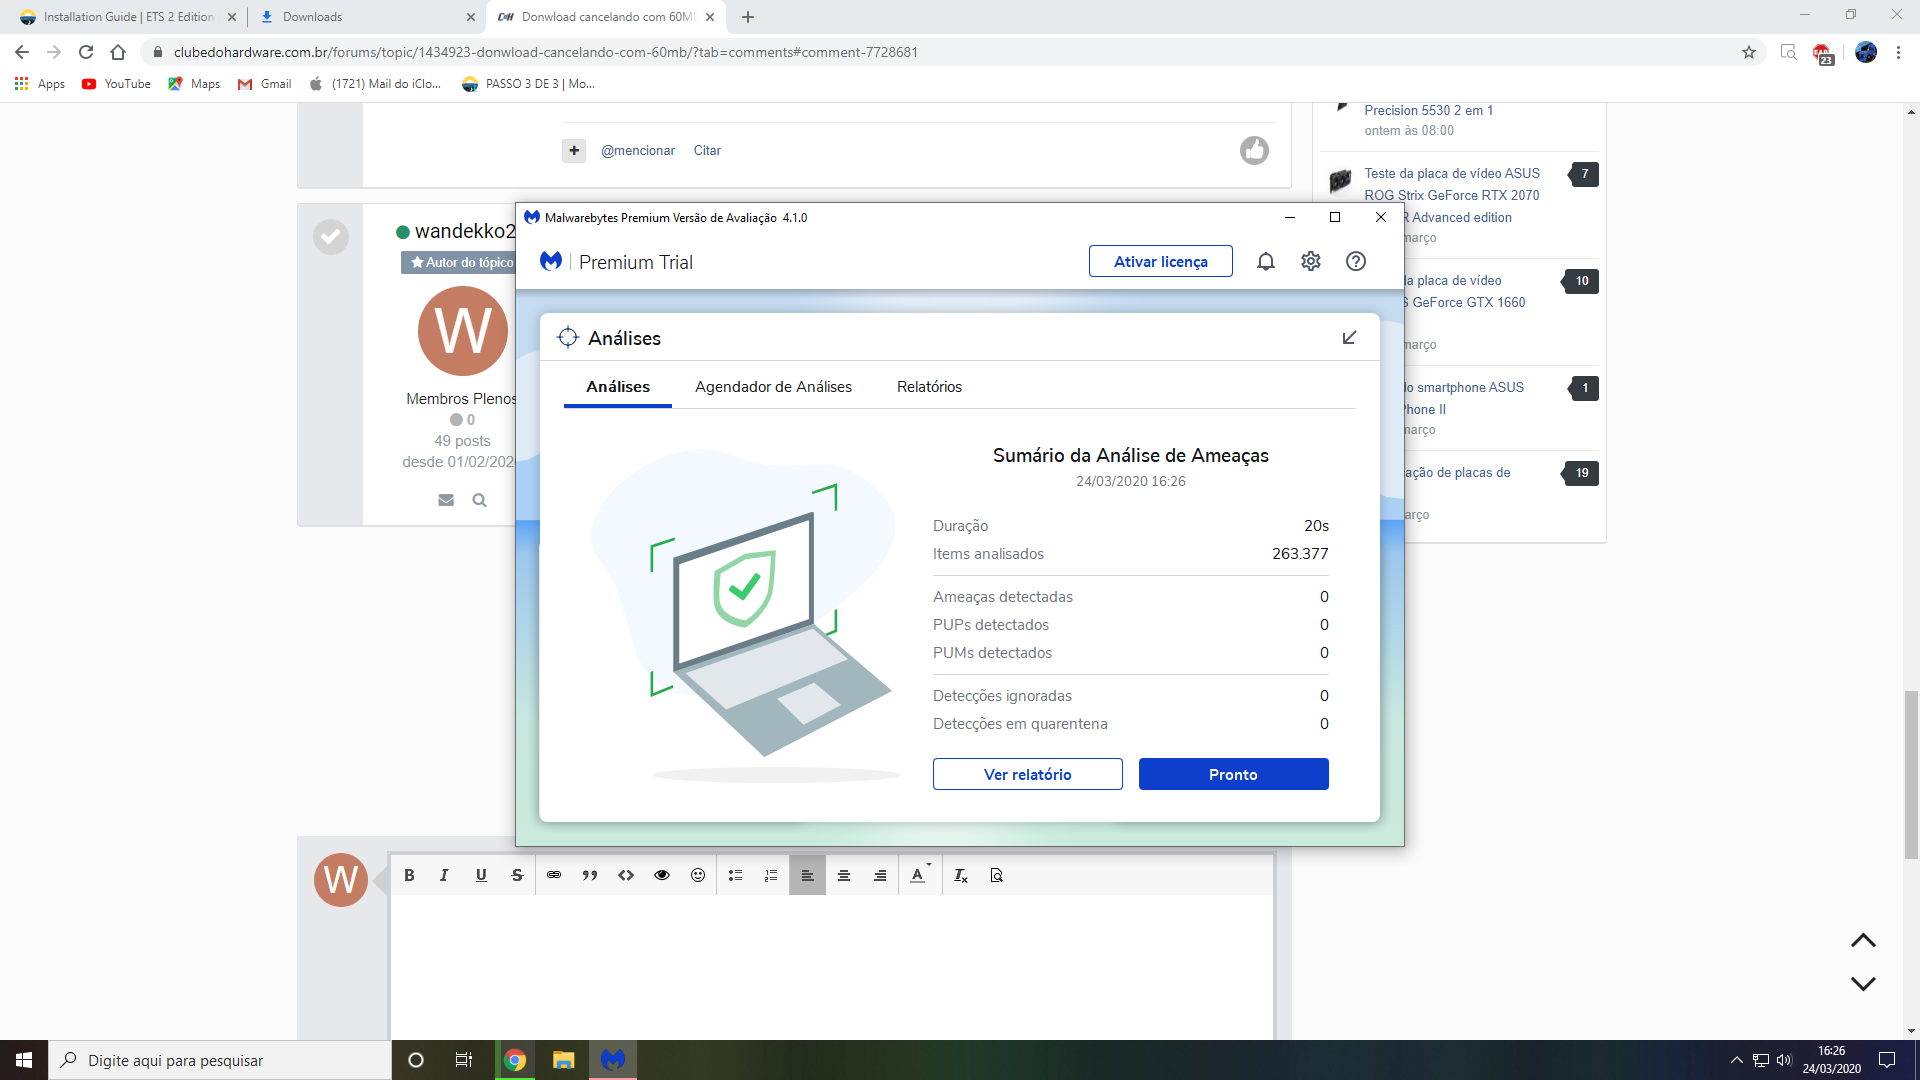This screenshot has width=1920, height=1080.
Task: Switch to Relatórios tab
Action: [929, 387]
